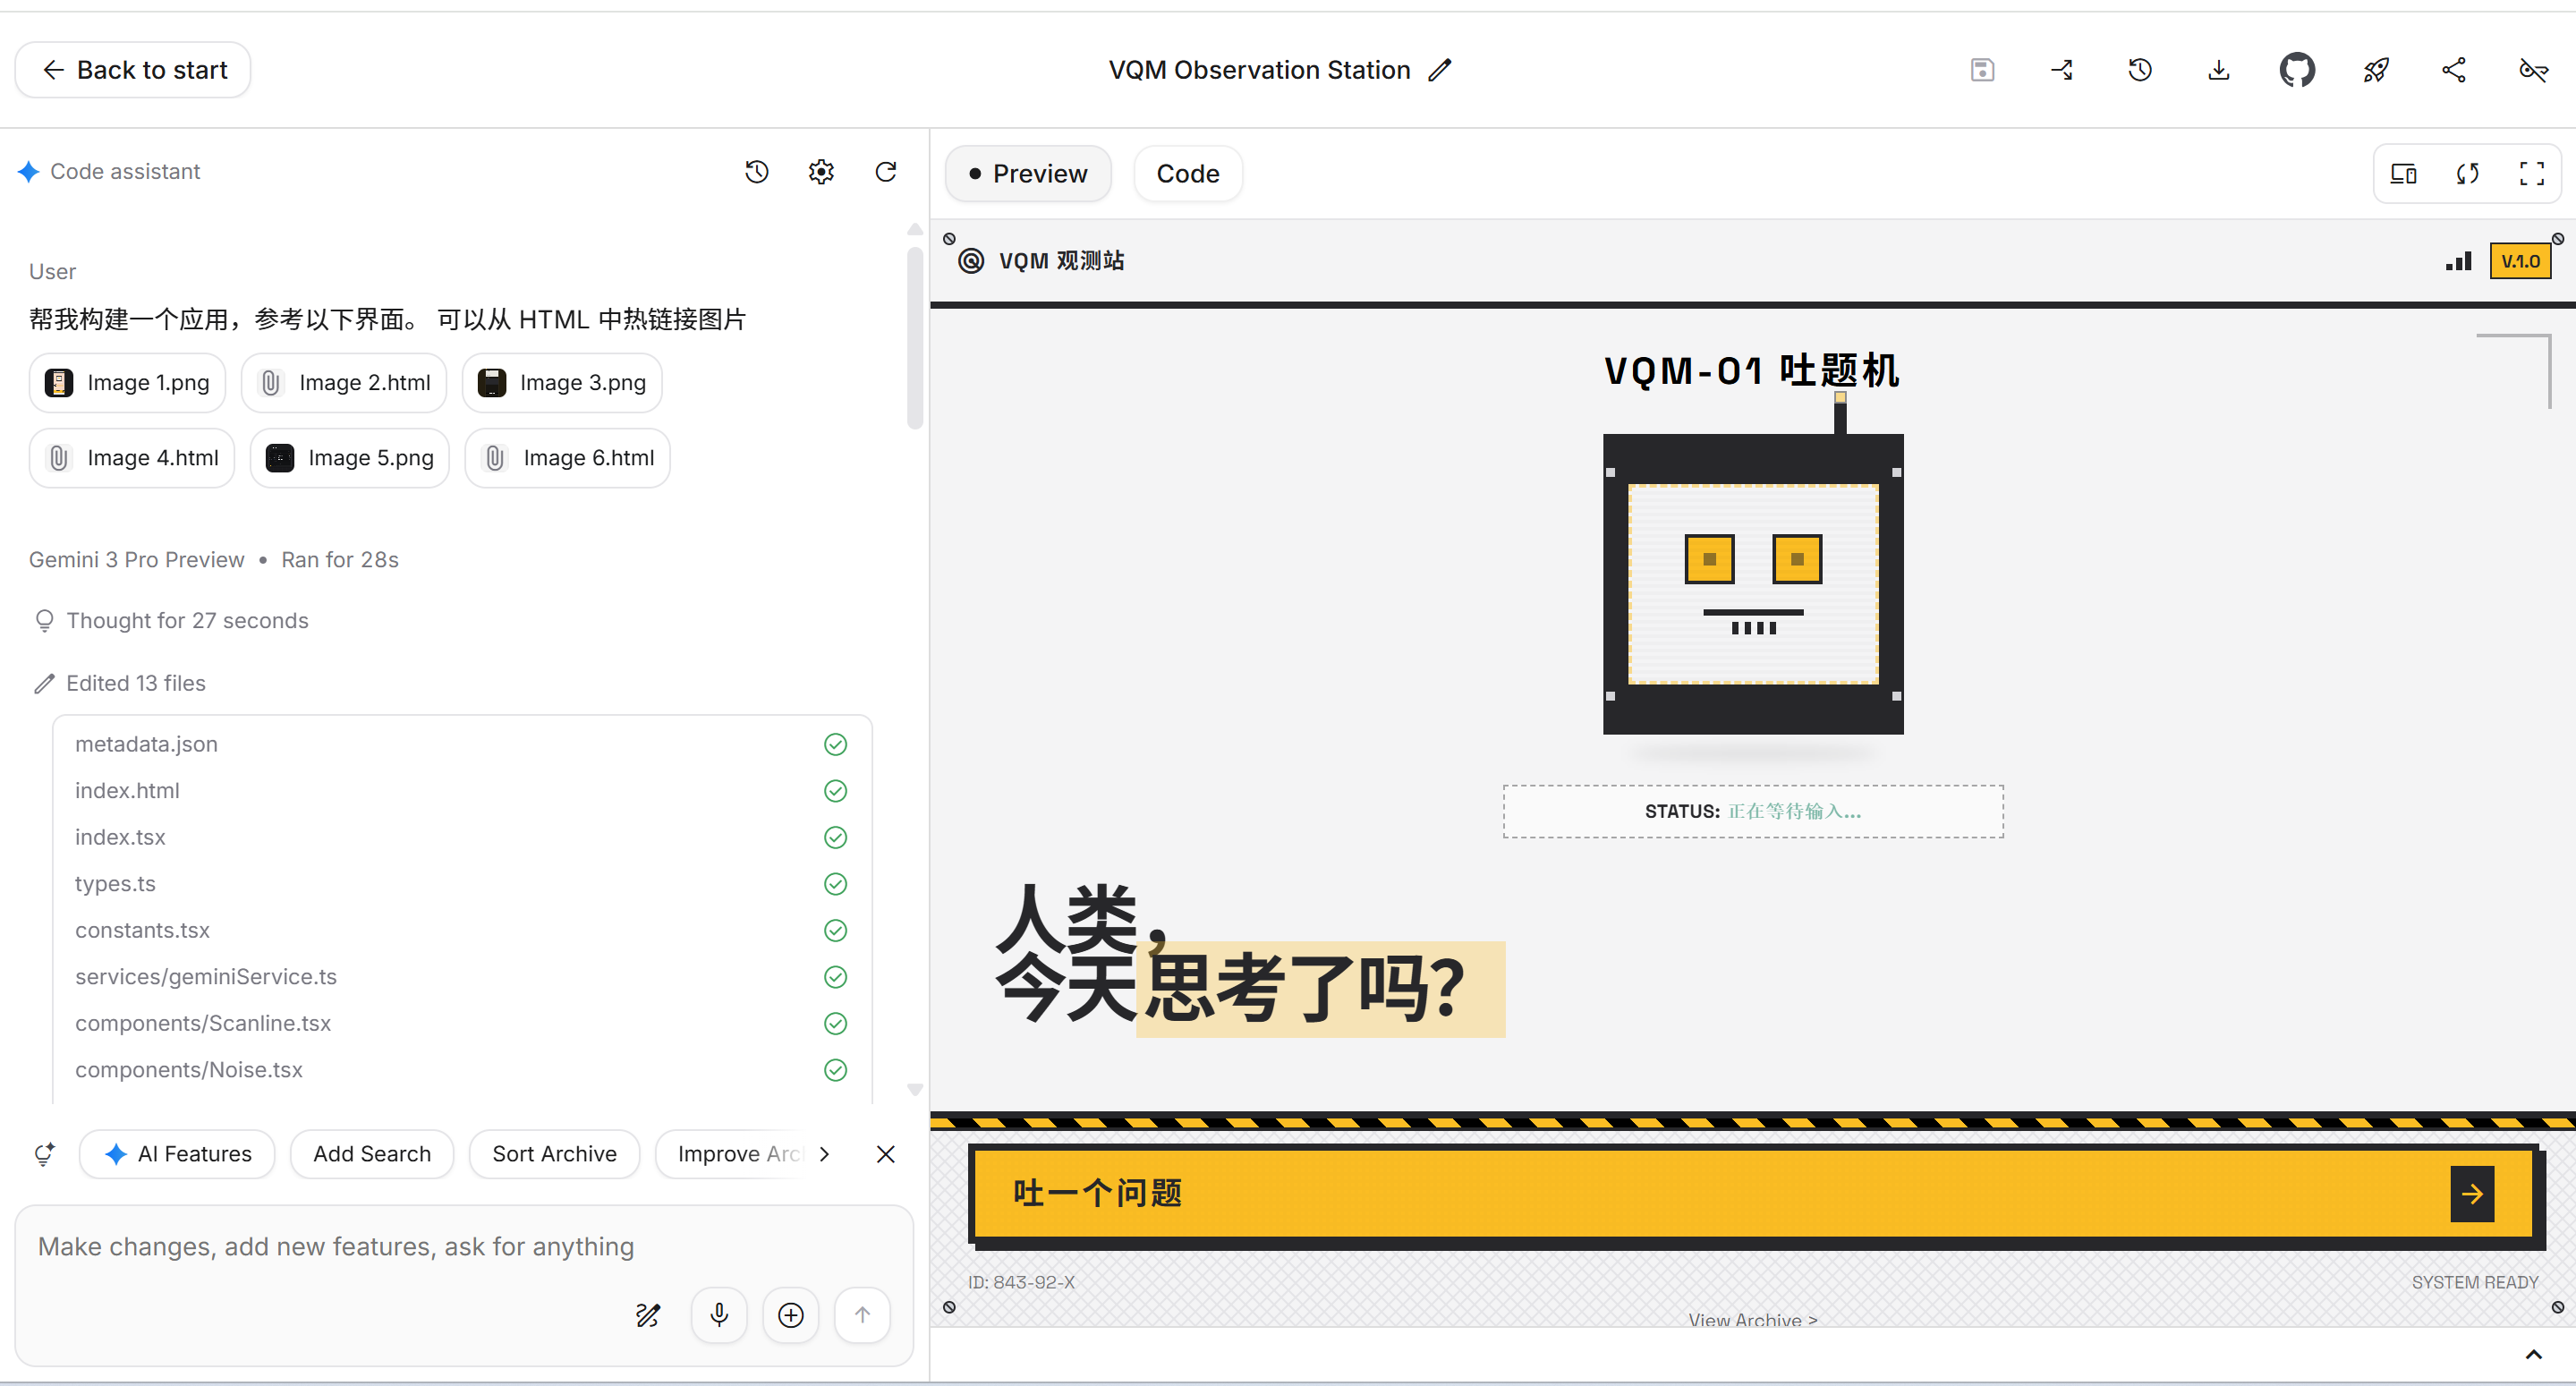Toggle device preview layout icon
This screenshot has width=2576, height=1386.
(2403, 174)
